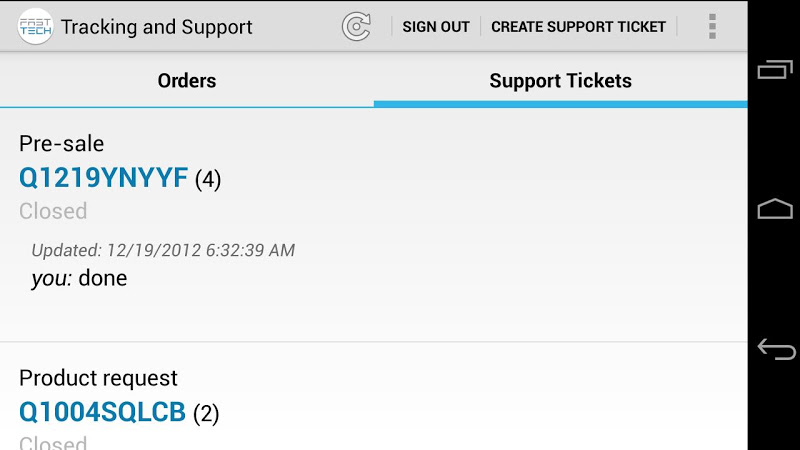Tap the Android recent apps button
800x450 pixels.
[775, 70]
